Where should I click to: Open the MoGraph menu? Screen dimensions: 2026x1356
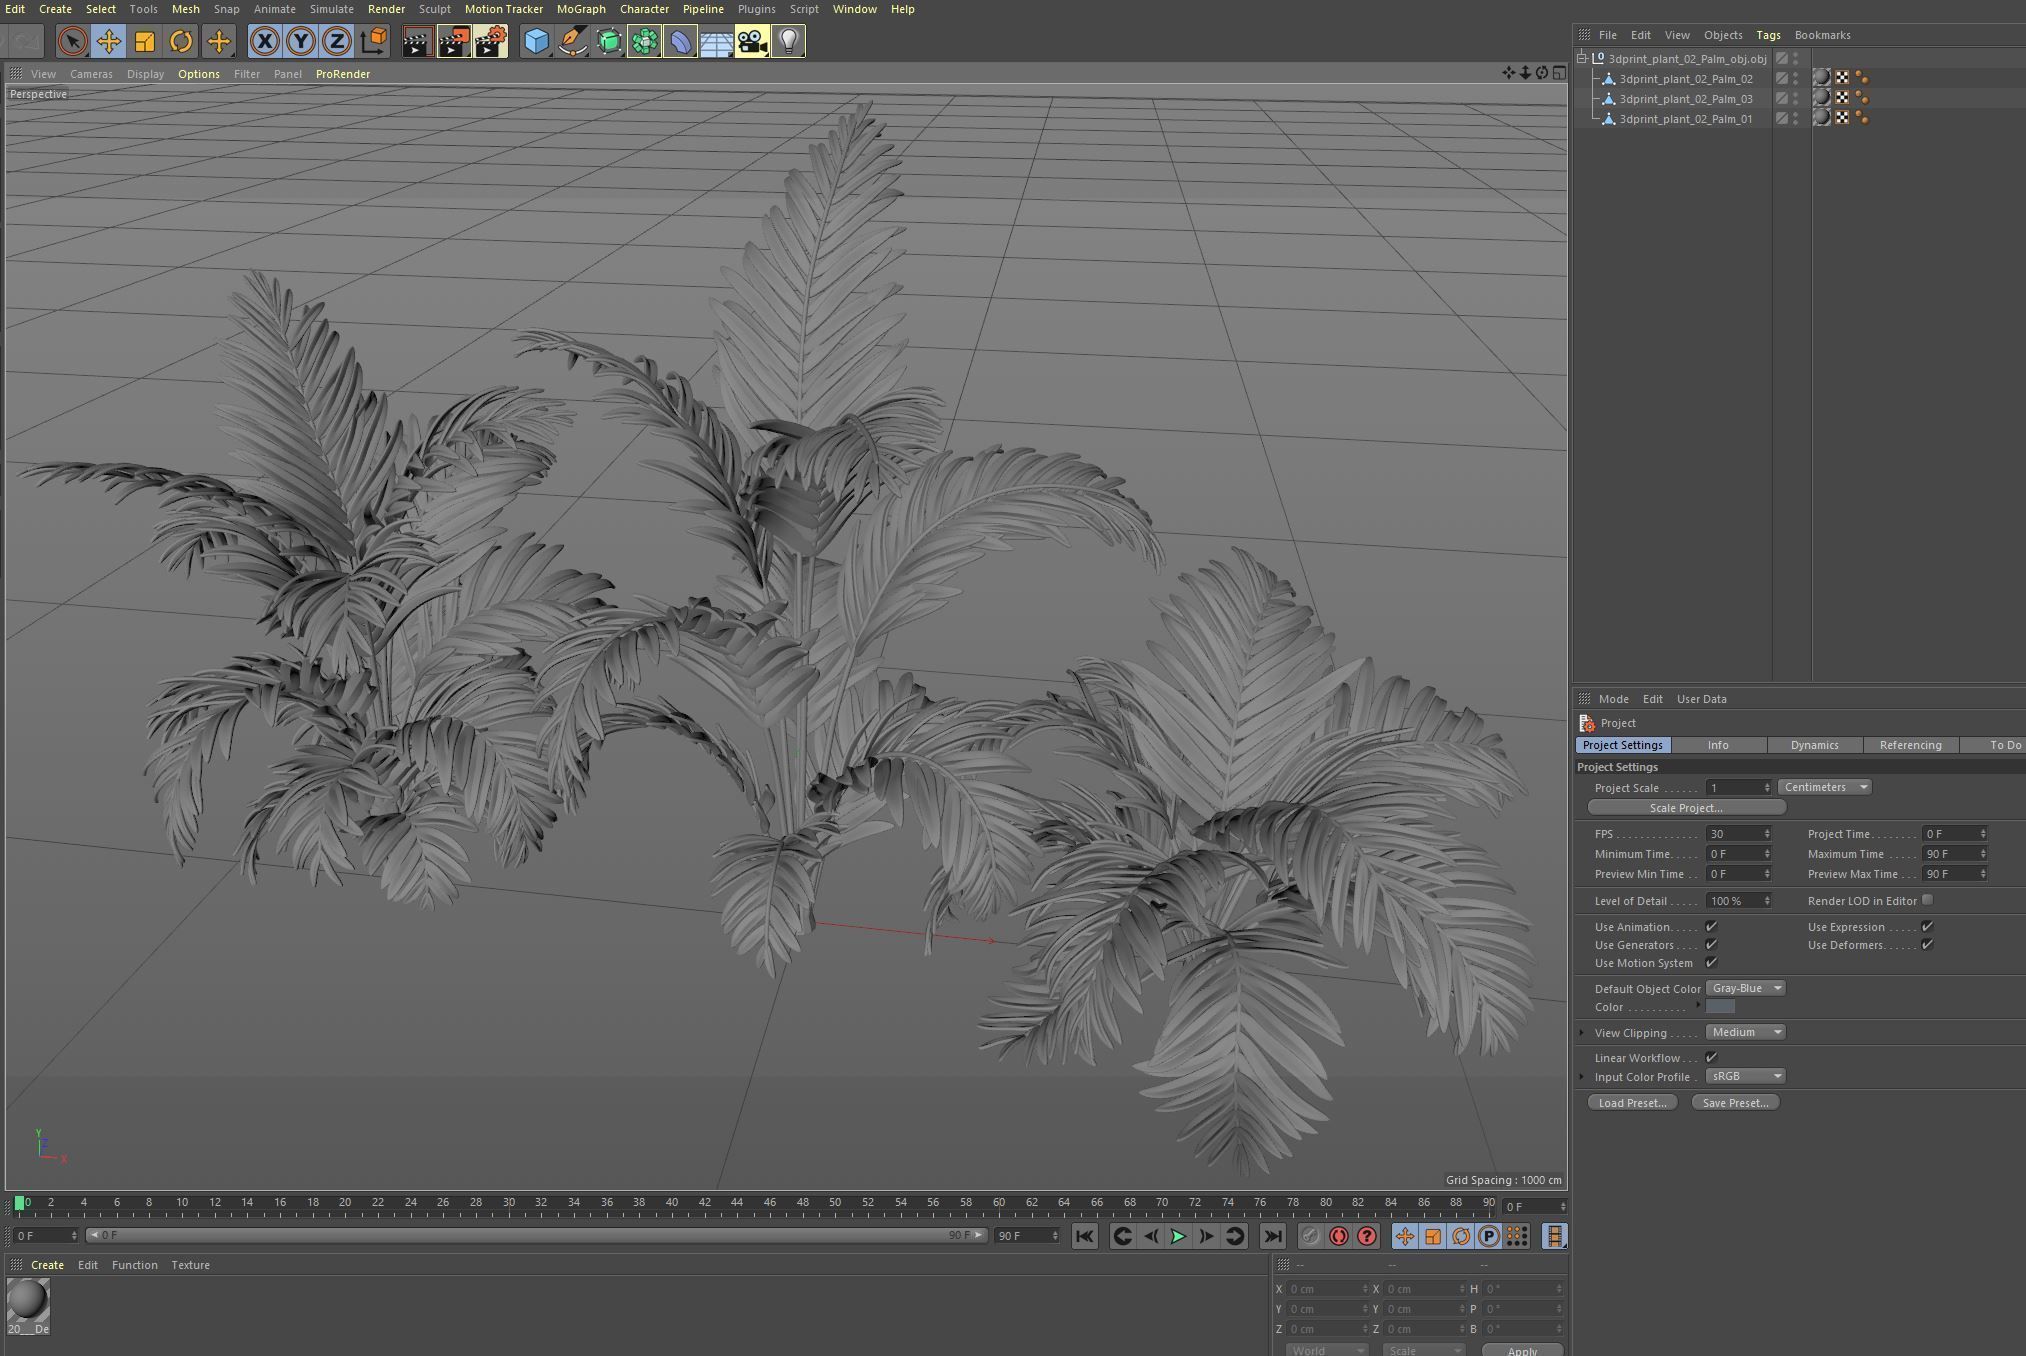tap(581, 9)
